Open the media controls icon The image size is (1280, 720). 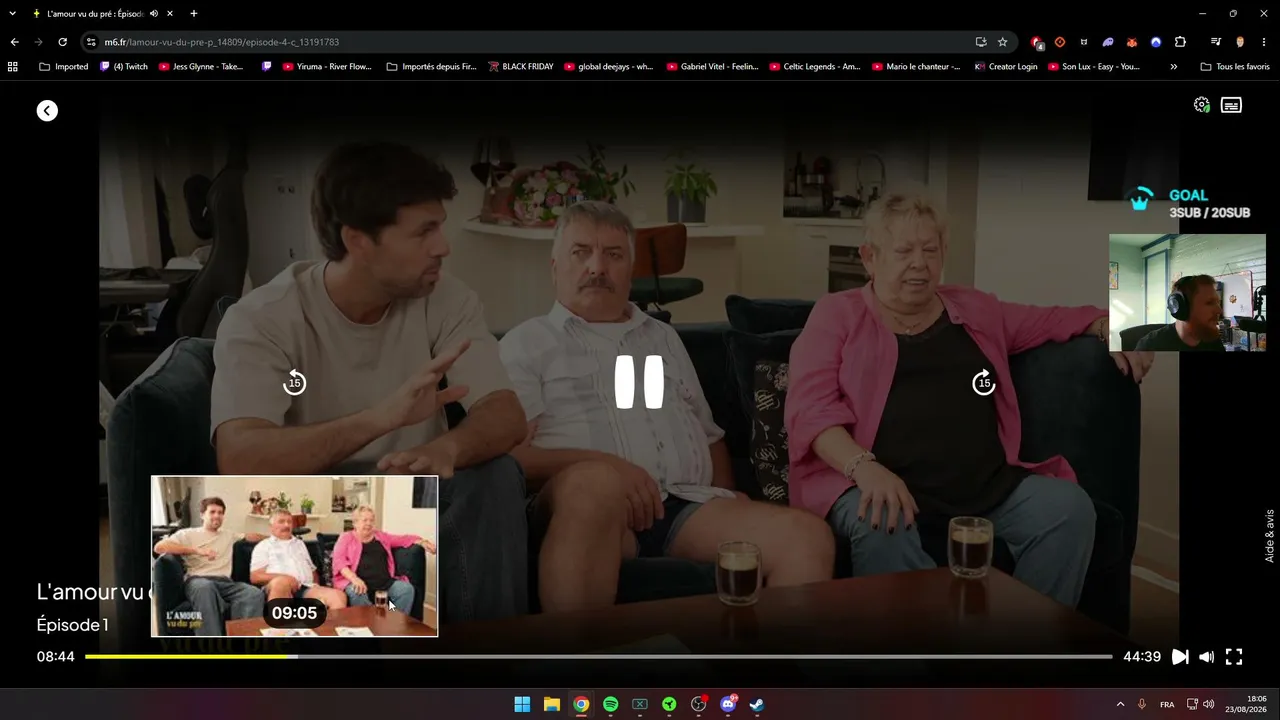(x=1216, y=42)
